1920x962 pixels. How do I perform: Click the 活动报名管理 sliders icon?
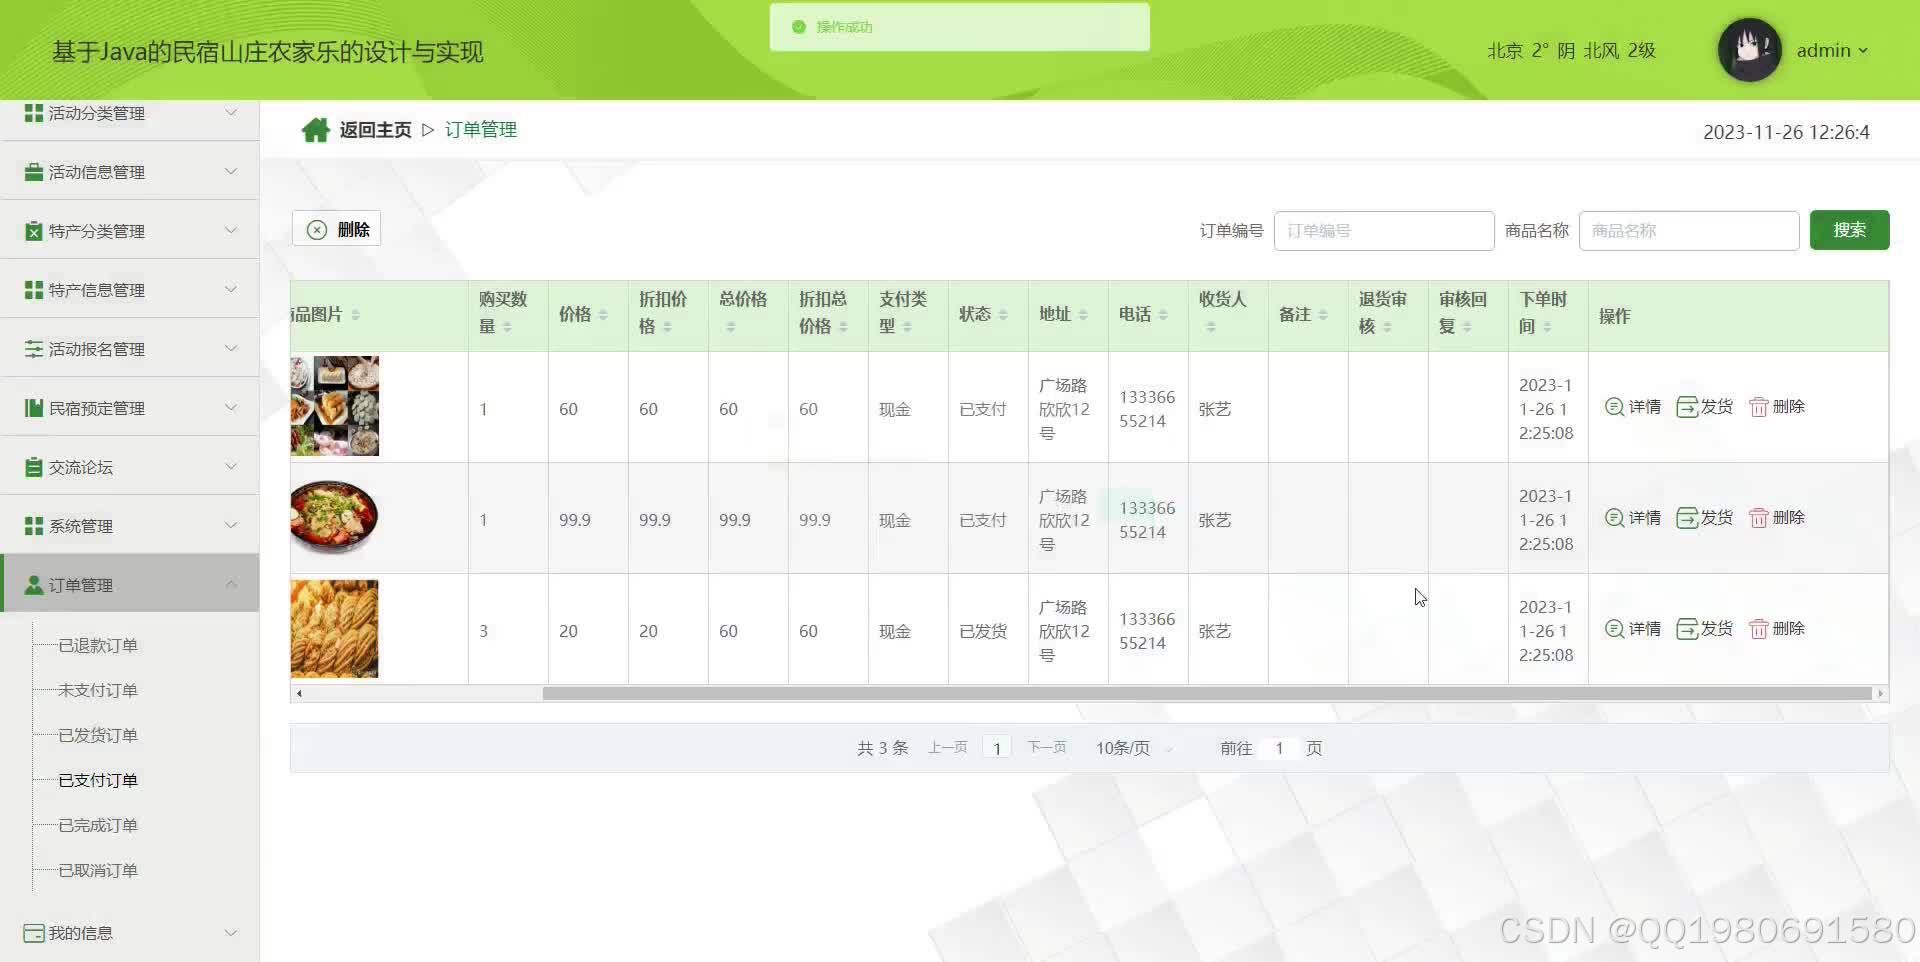pyautogui.click(x=34, y=349)
